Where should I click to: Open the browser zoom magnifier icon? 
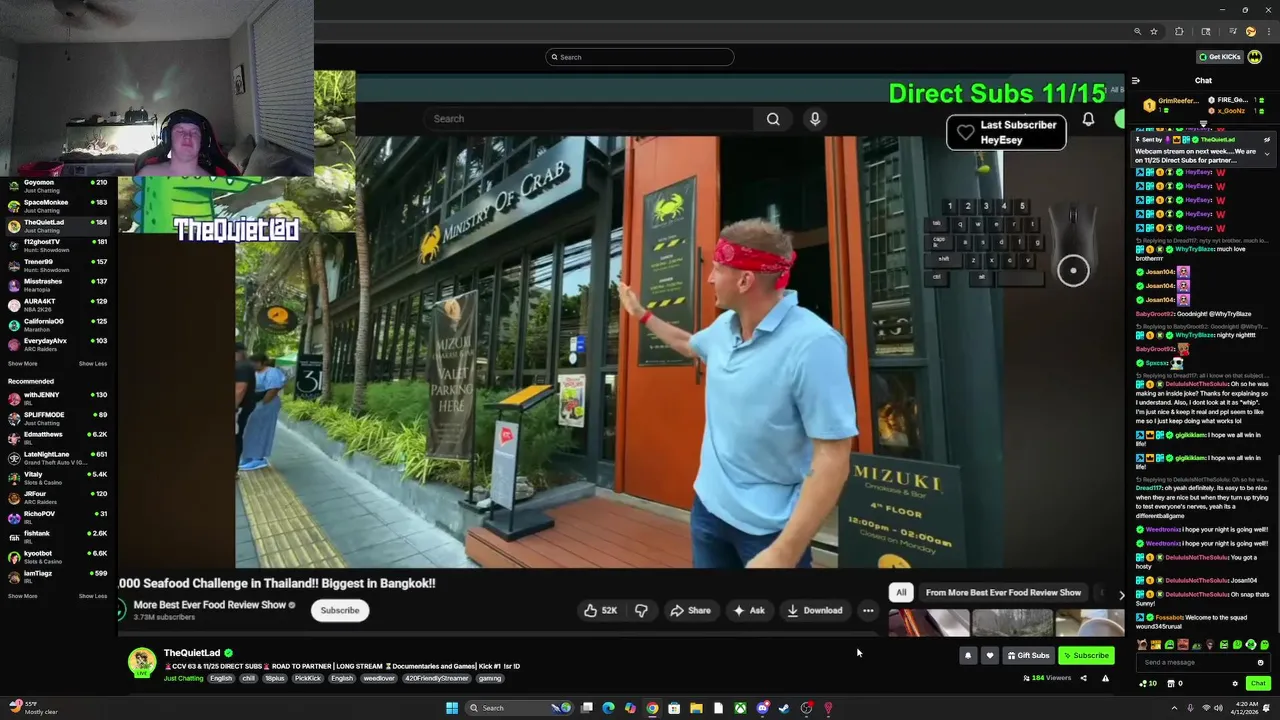(x=1137, y=32)
